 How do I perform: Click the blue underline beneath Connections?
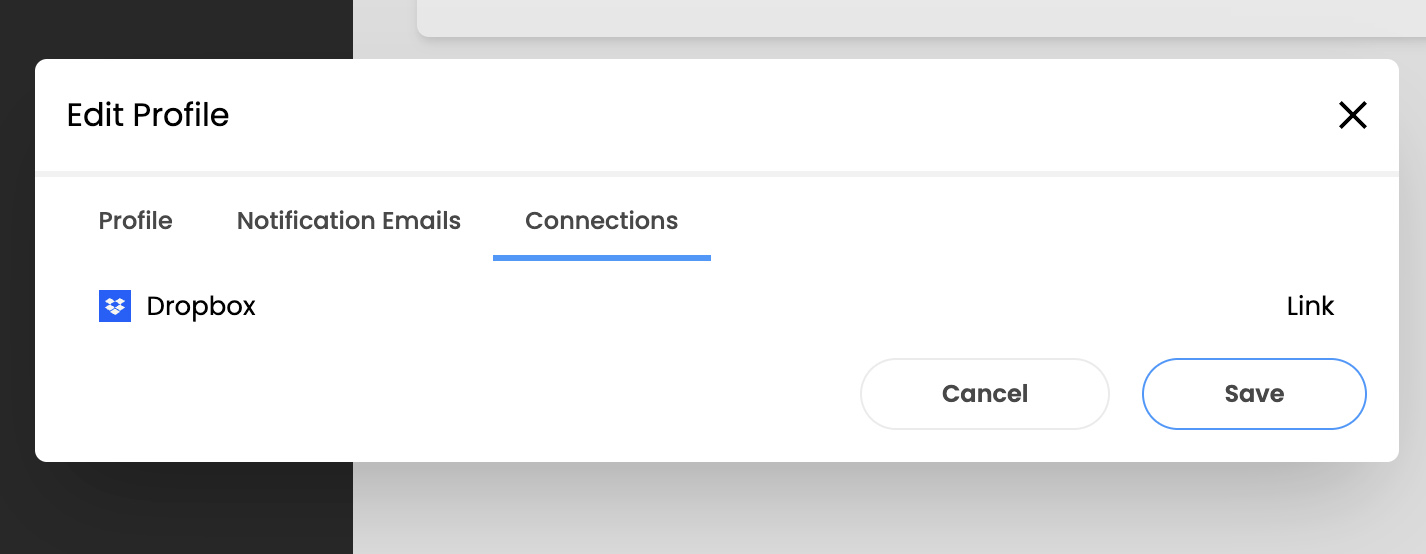pos(601,258)
